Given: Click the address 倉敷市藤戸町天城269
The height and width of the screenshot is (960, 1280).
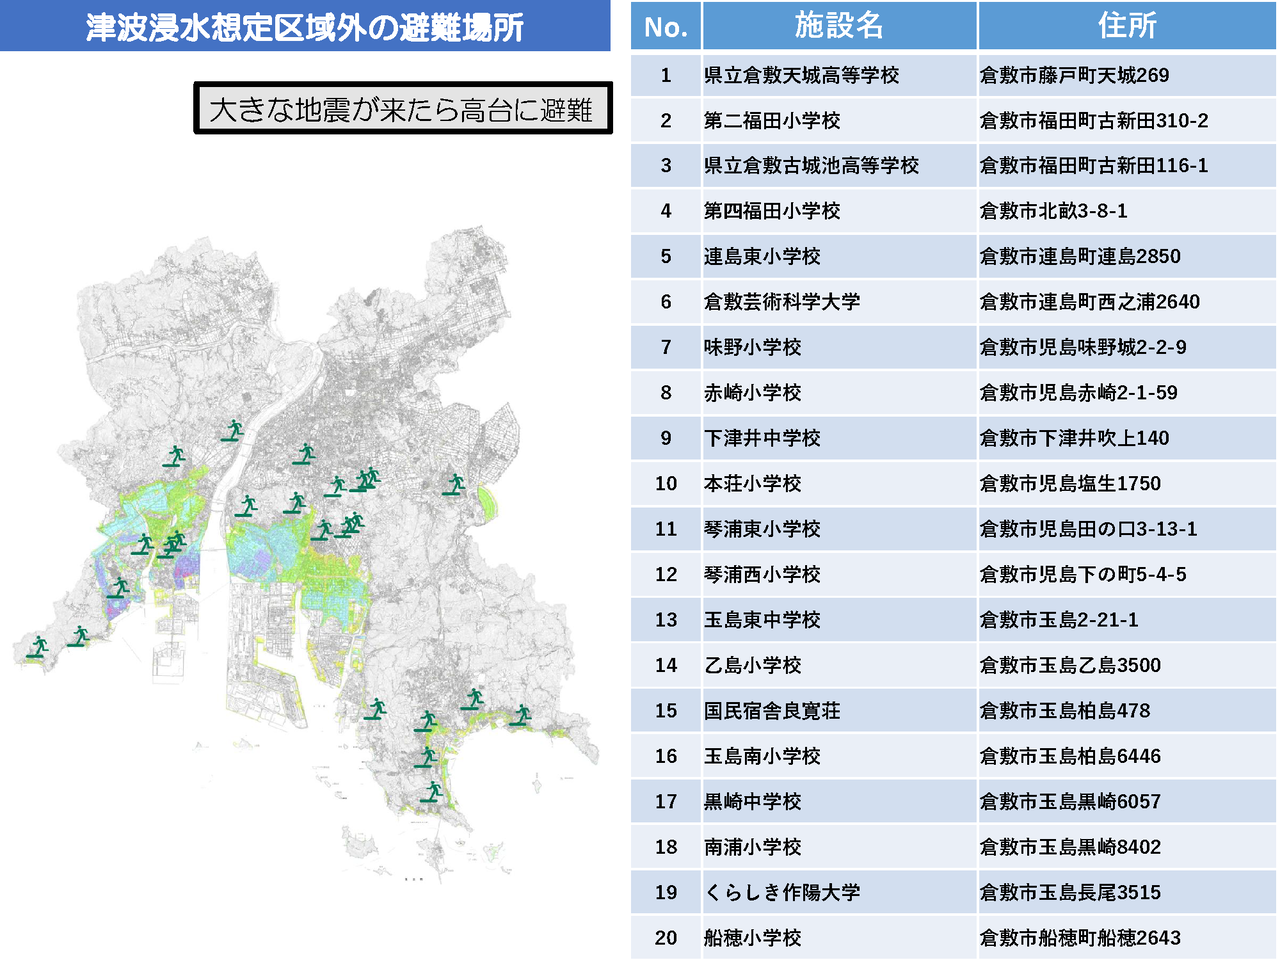Looking at the screenshot, I should pyautogui.click(x=1074, y=75).
